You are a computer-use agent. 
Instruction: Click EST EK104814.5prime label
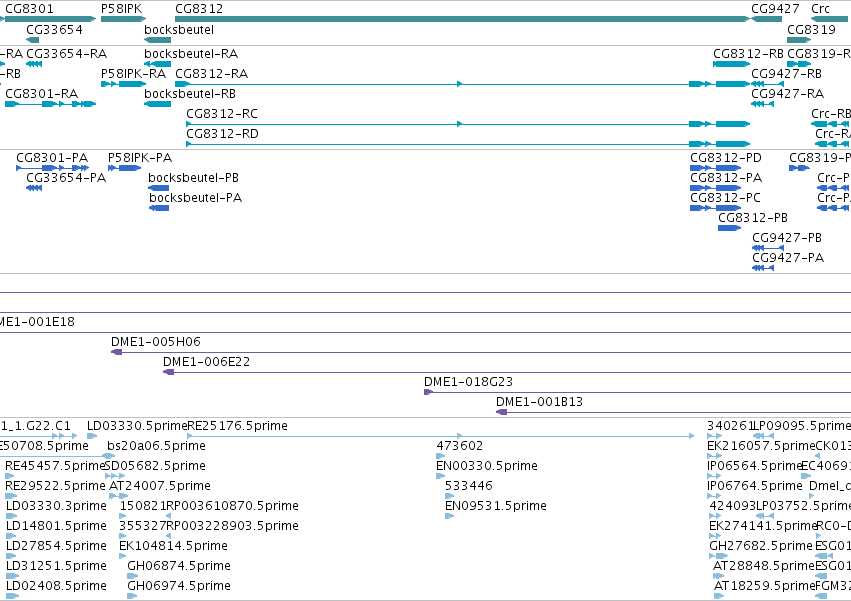pyautogui.click(x=174, y=547)
